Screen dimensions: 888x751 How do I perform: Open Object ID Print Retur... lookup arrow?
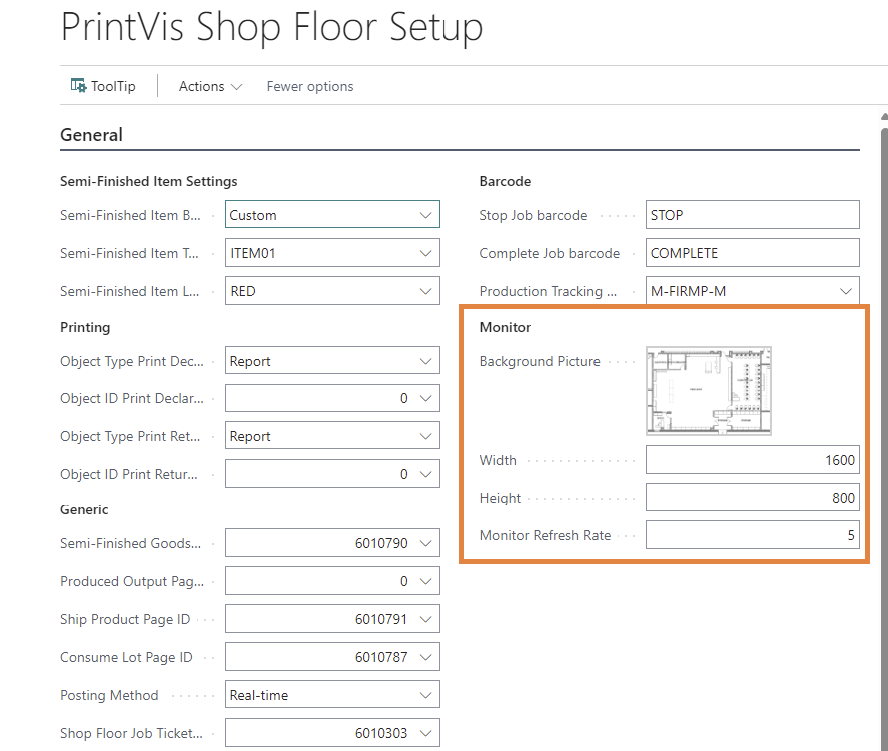(x=425, y=474)
